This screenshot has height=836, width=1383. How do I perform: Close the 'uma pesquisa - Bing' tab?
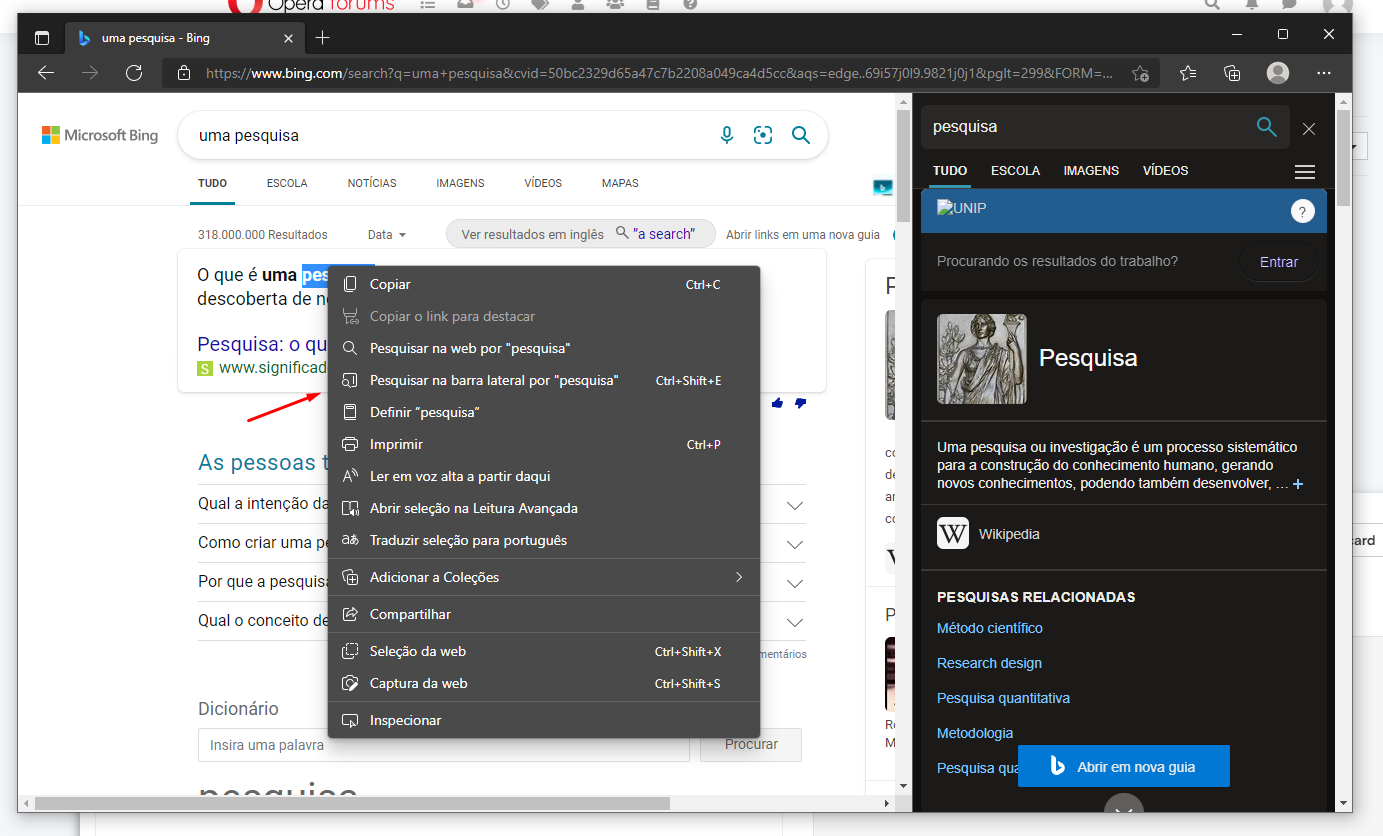point(289,38)
